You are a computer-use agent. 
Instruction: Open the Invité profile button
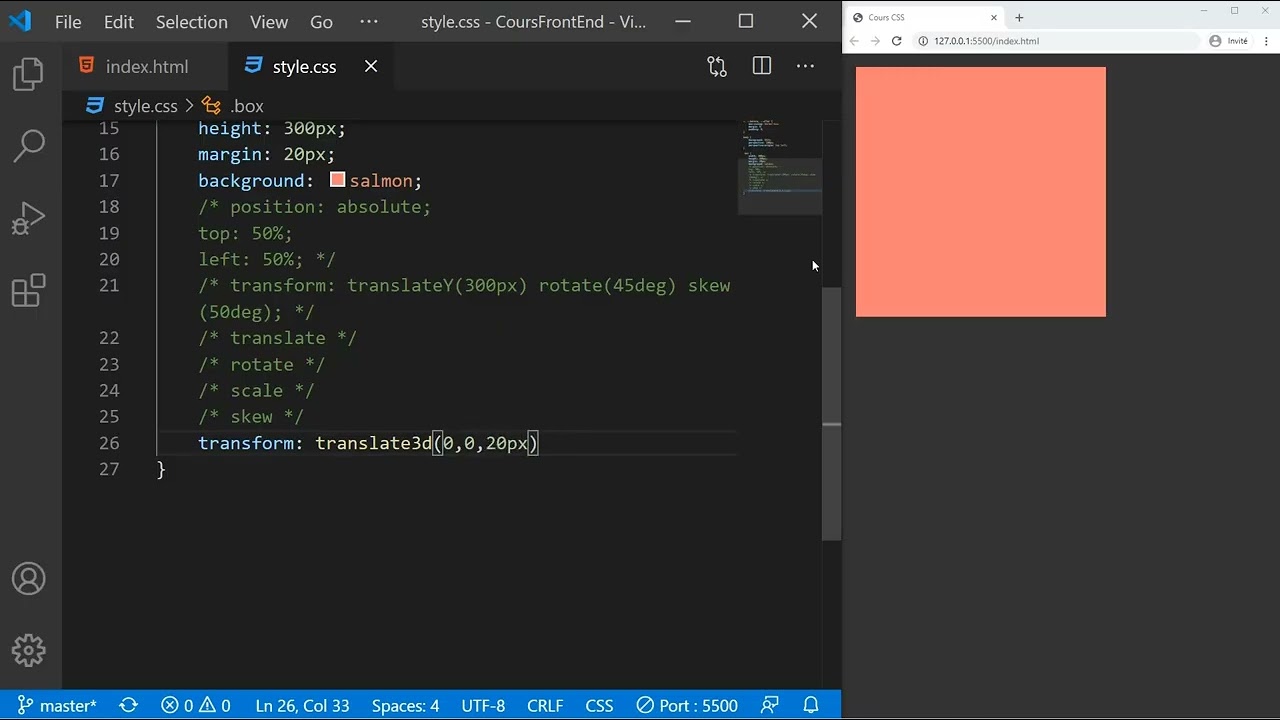coord(1229,41)
